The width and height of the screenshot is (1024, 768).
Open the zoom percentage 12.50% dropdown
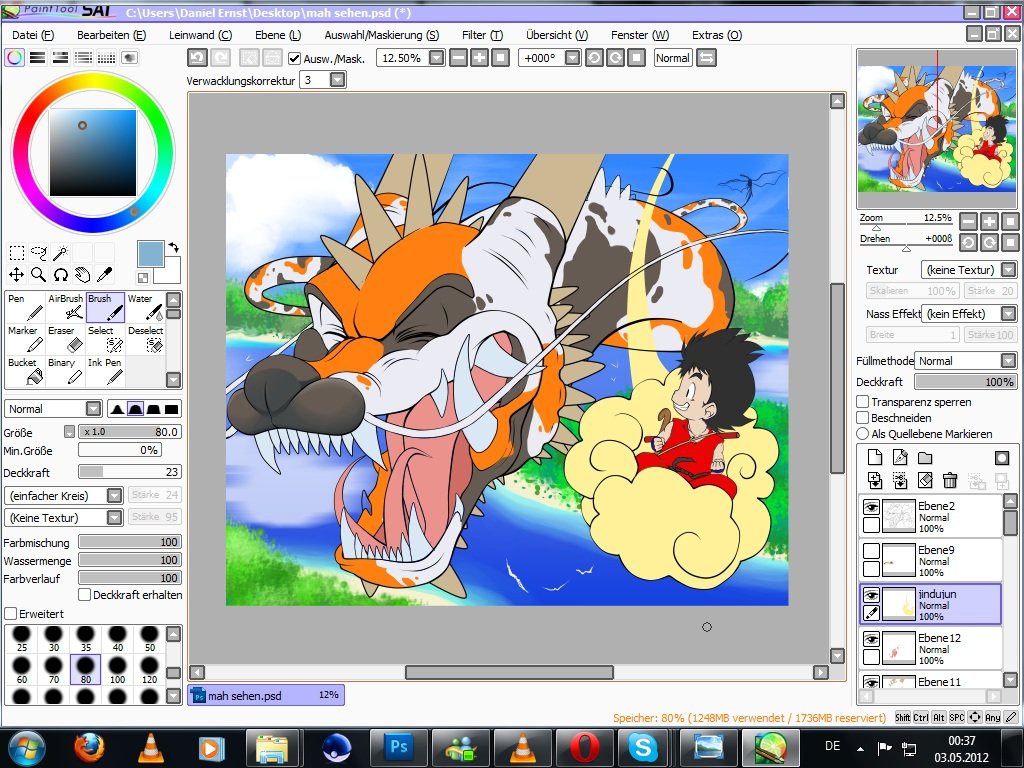[436, 58]
